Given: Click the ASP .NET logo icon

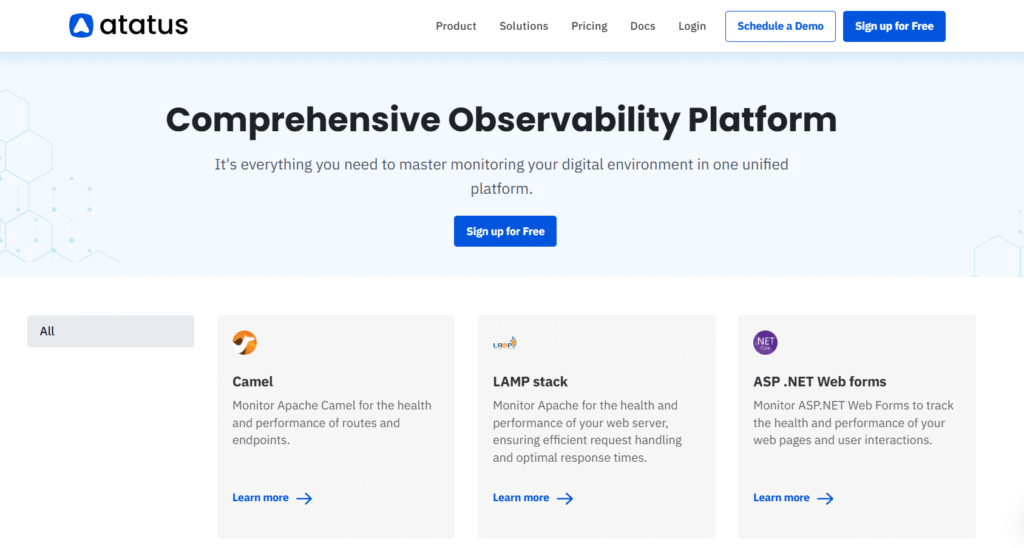Looking at the screenshot, I should pos(765,343).
